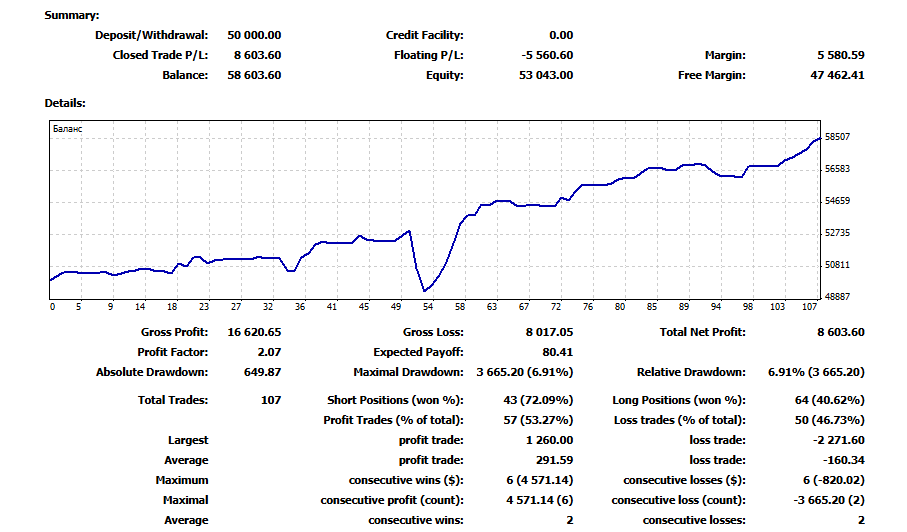Click the Total Net Profit value 8 603.60

tap(840, 332)
